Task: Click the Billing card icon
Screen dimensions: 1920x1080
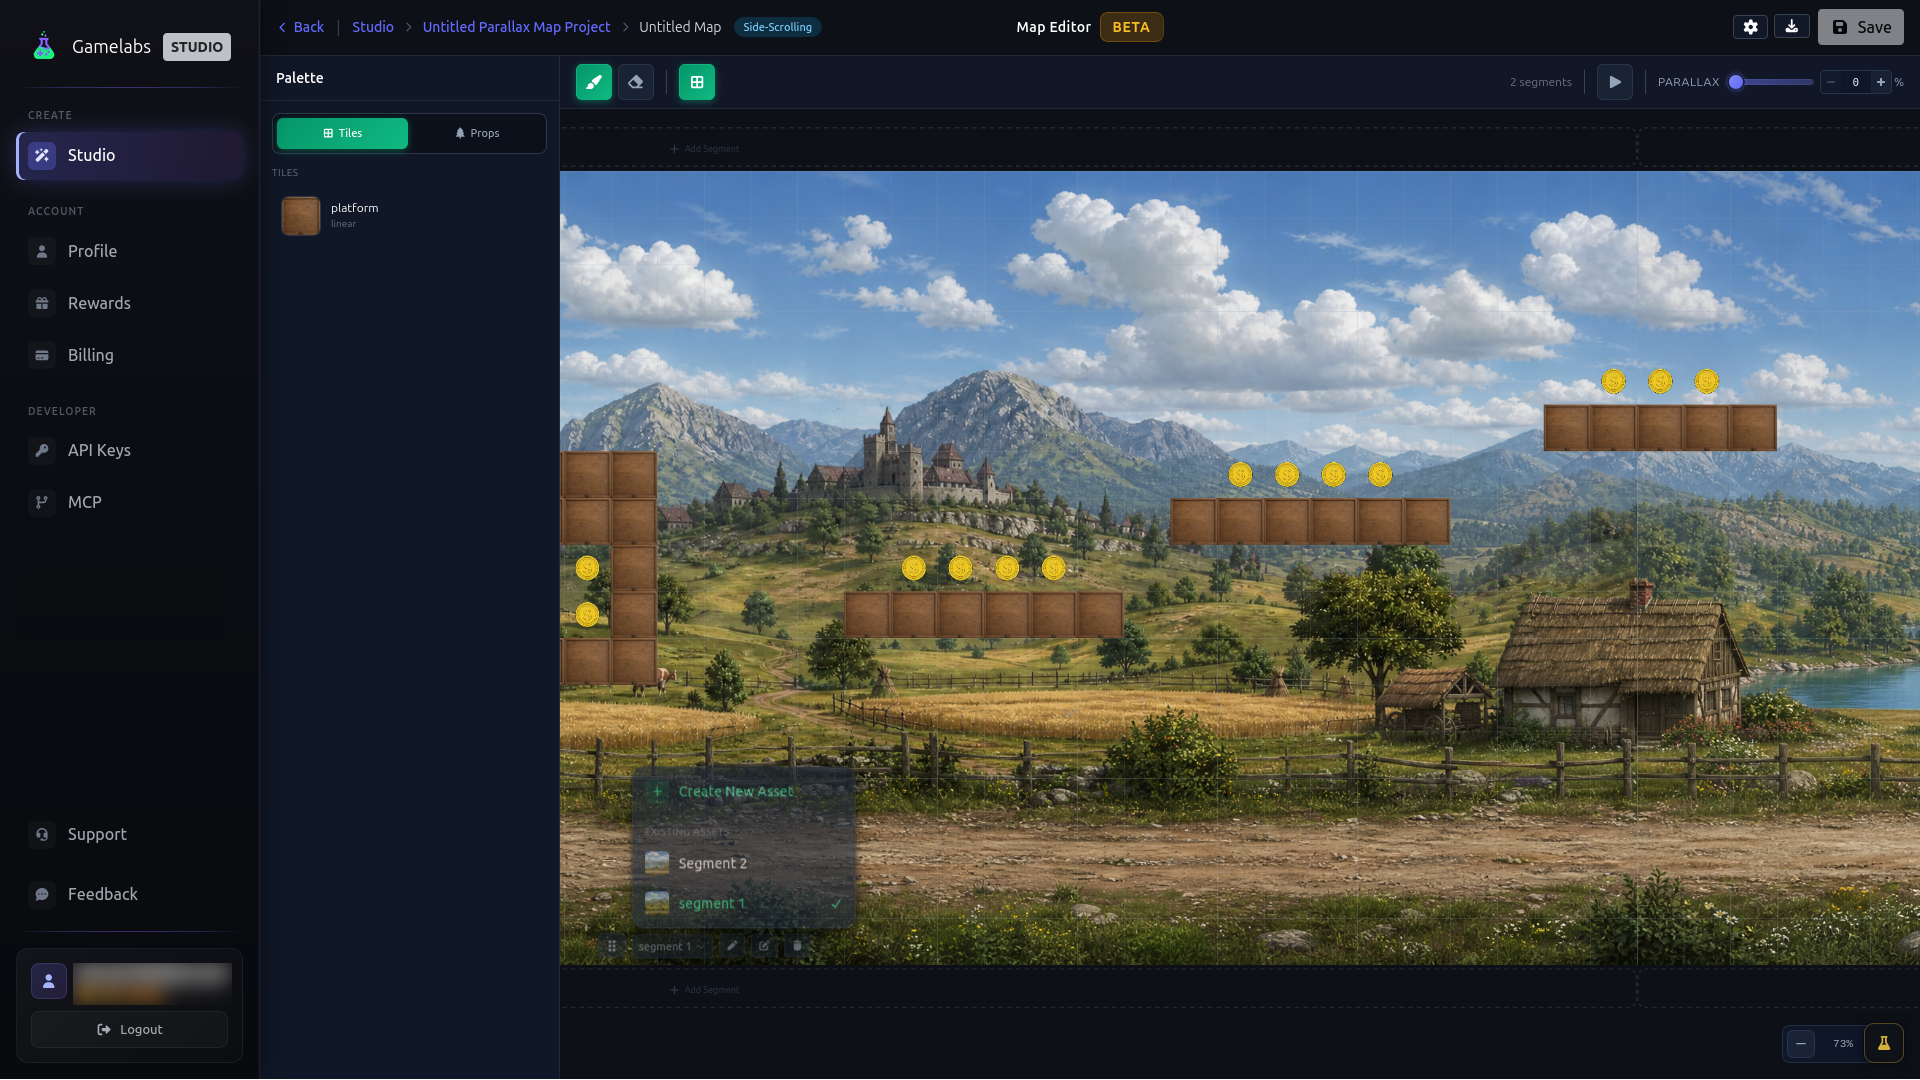Action: [42, 355]
